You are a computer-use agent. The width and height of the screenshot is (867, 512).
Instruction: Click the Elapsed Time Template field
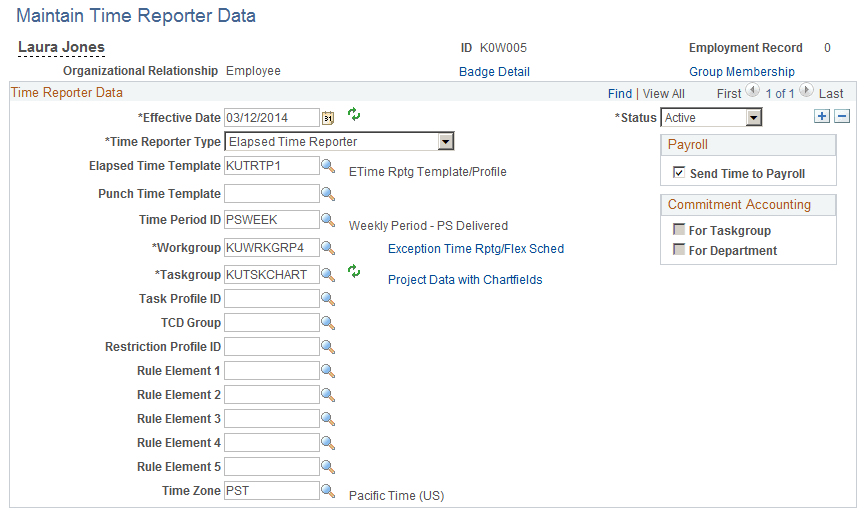coord(271,166)
